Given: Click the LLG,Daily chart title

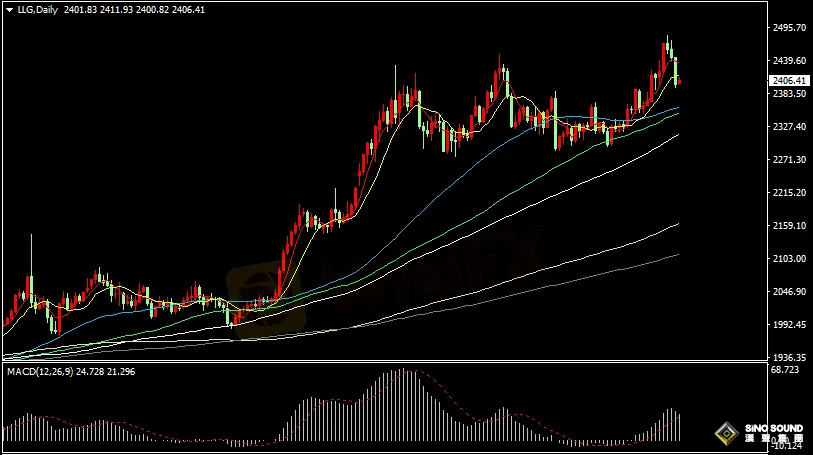Looking at the screenshot, I should pos(36,9).
